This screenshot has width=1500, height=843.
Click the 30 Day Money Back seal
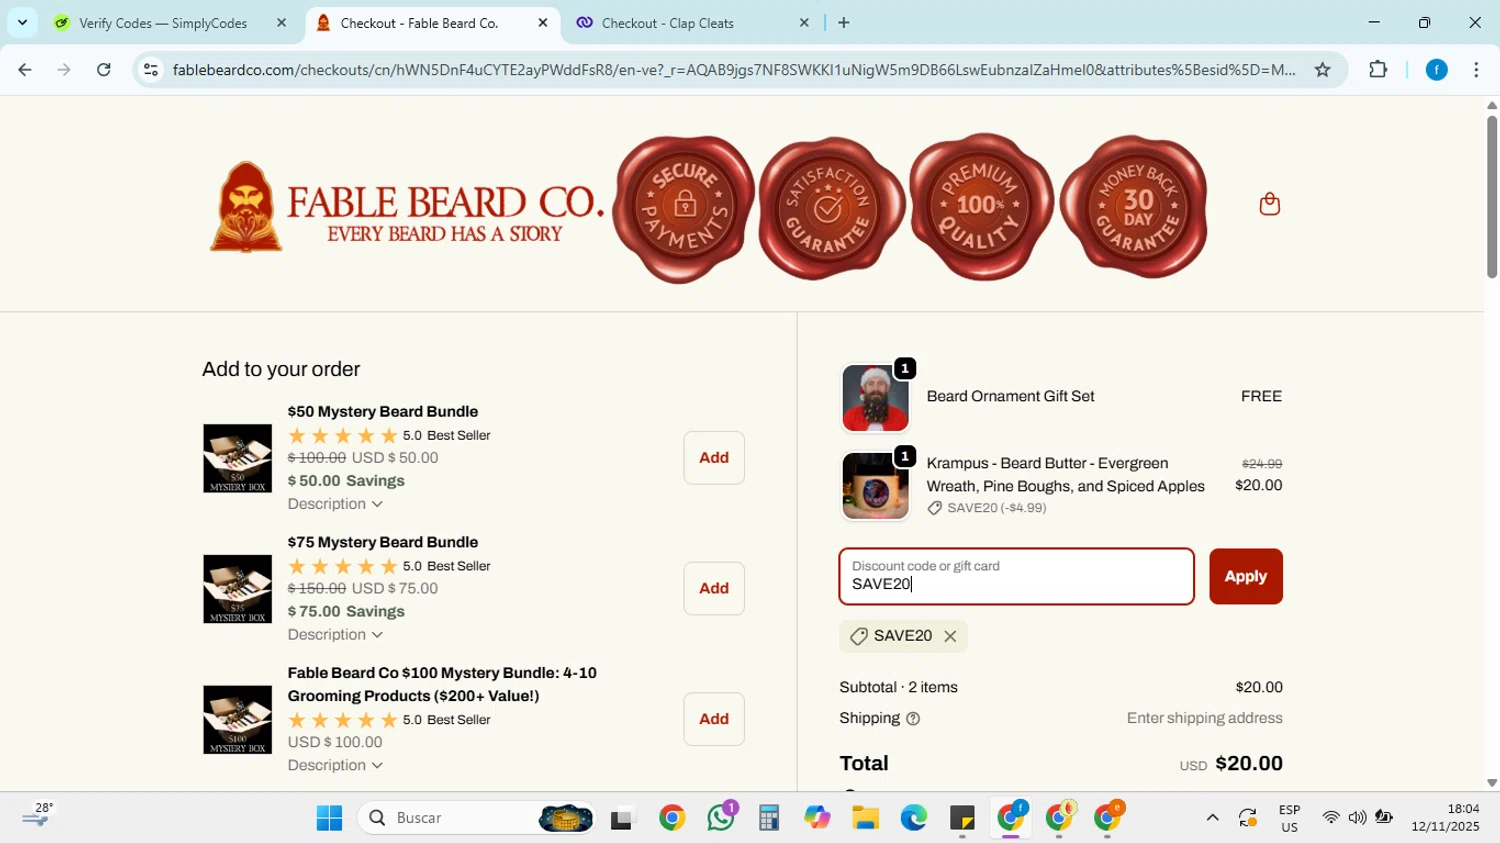point(1134,207)
